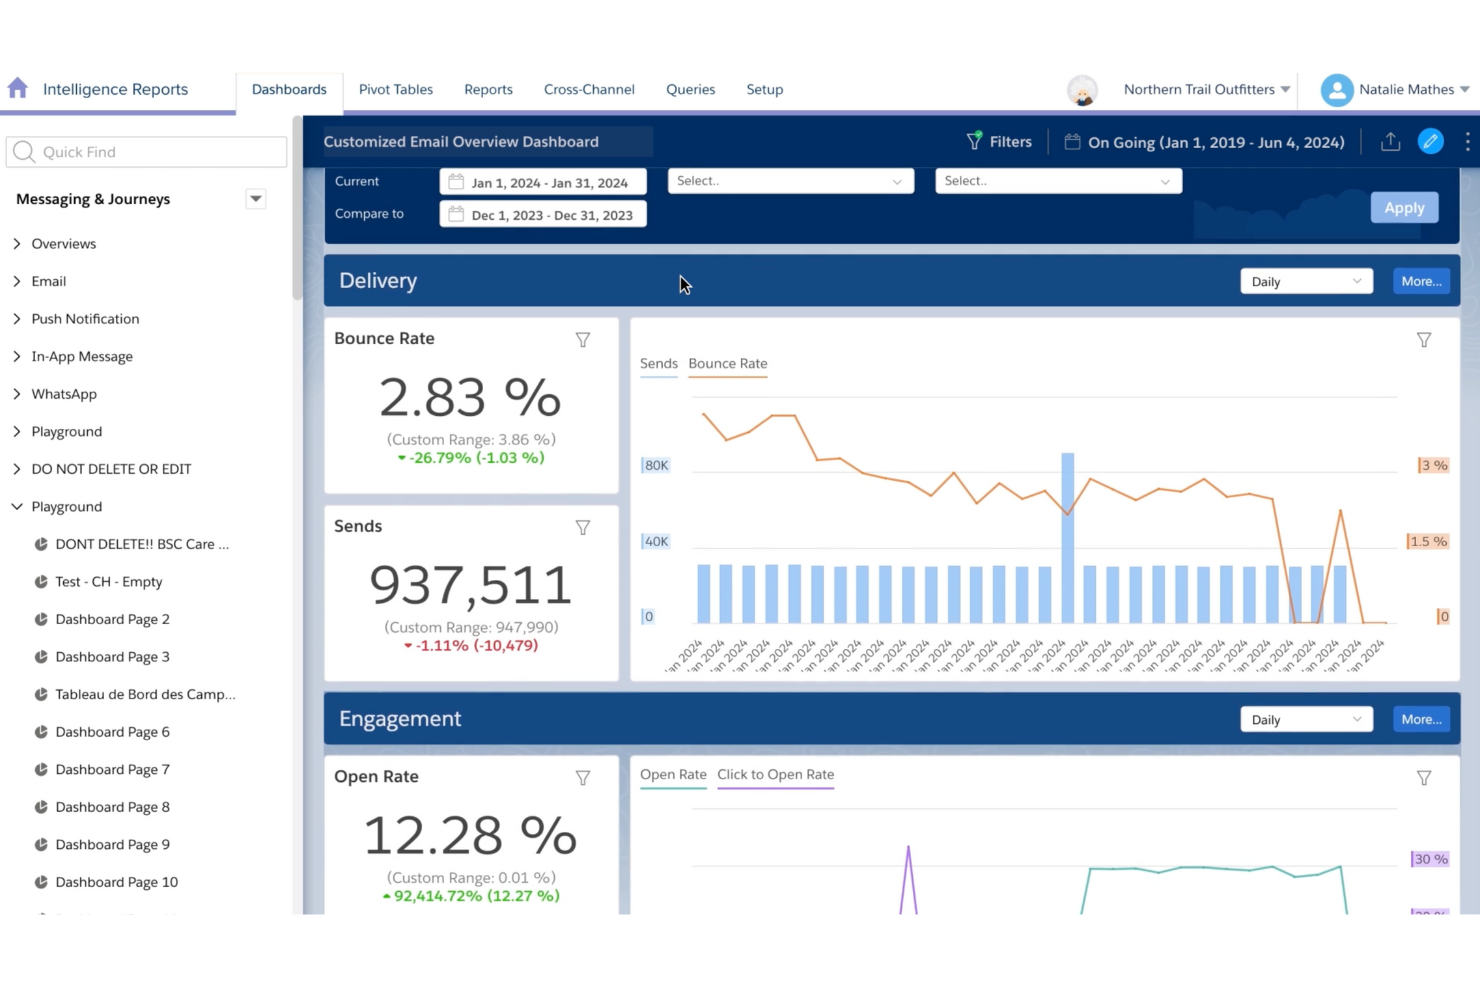1480x987 pixels.
Task: Click the Natalie Mathes avatar icon
Action: (x=1336, y=90)
